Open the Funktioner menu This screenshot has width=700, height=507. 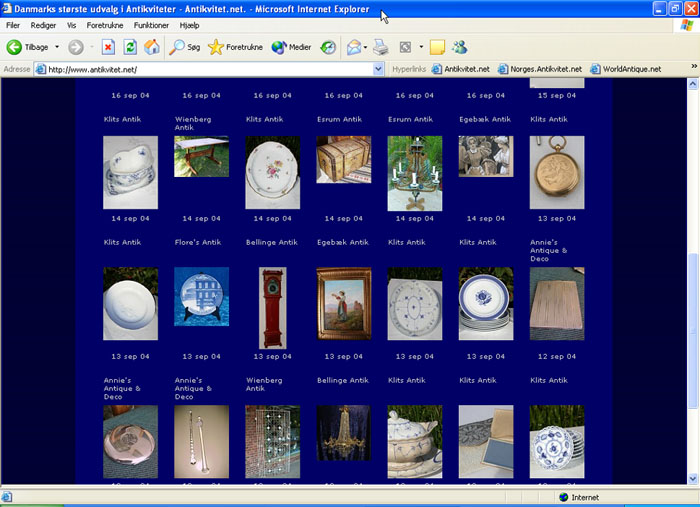(x=151, y=25)
